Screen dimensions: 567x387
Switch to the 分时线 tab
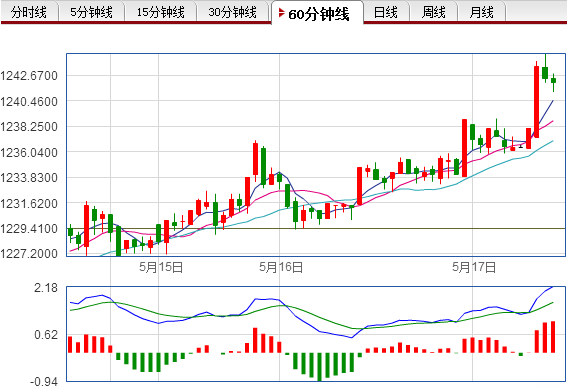click(29, 12)
